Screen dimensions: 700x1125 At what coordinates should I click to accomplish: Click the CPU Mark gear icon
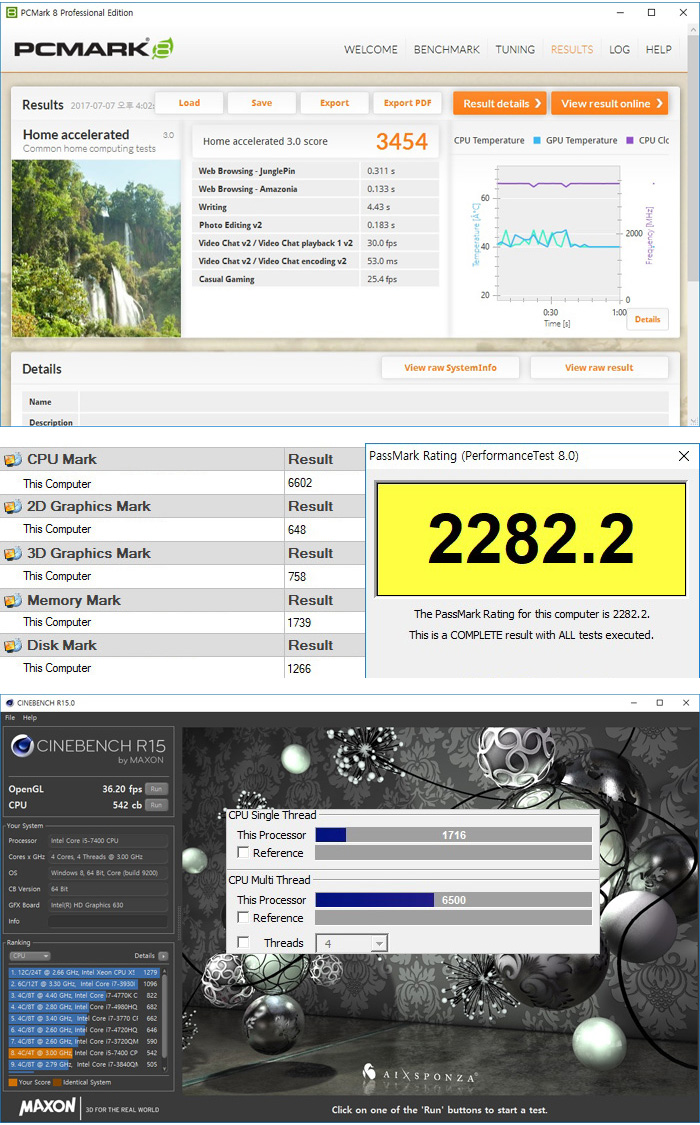13,459
